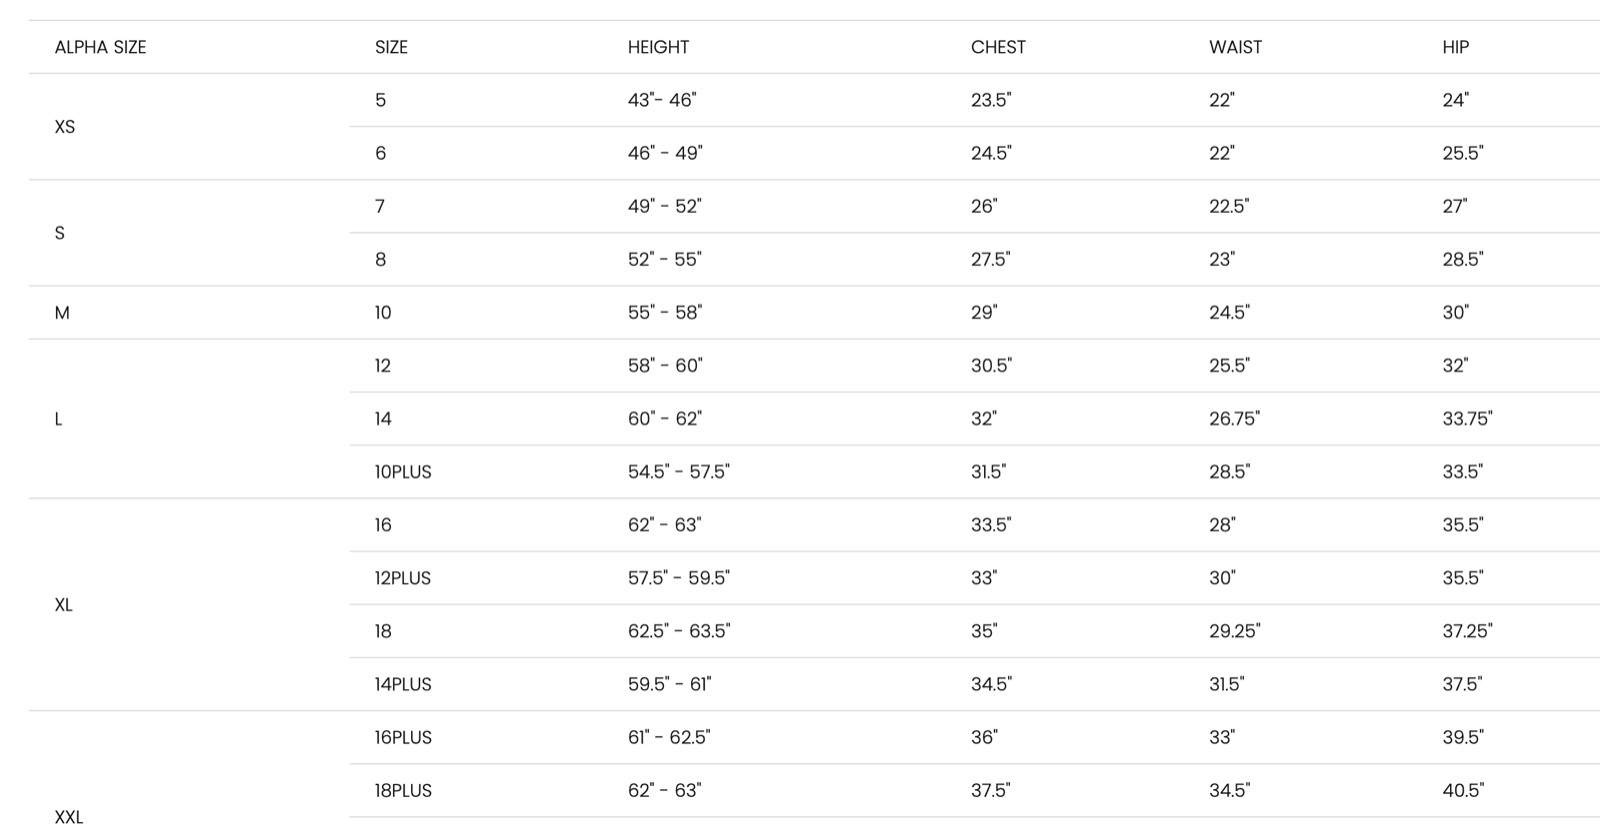Click the 10PLUS size cell
Image resolution: width=1600 pixels, height=832 pixels.
point(403,472)
